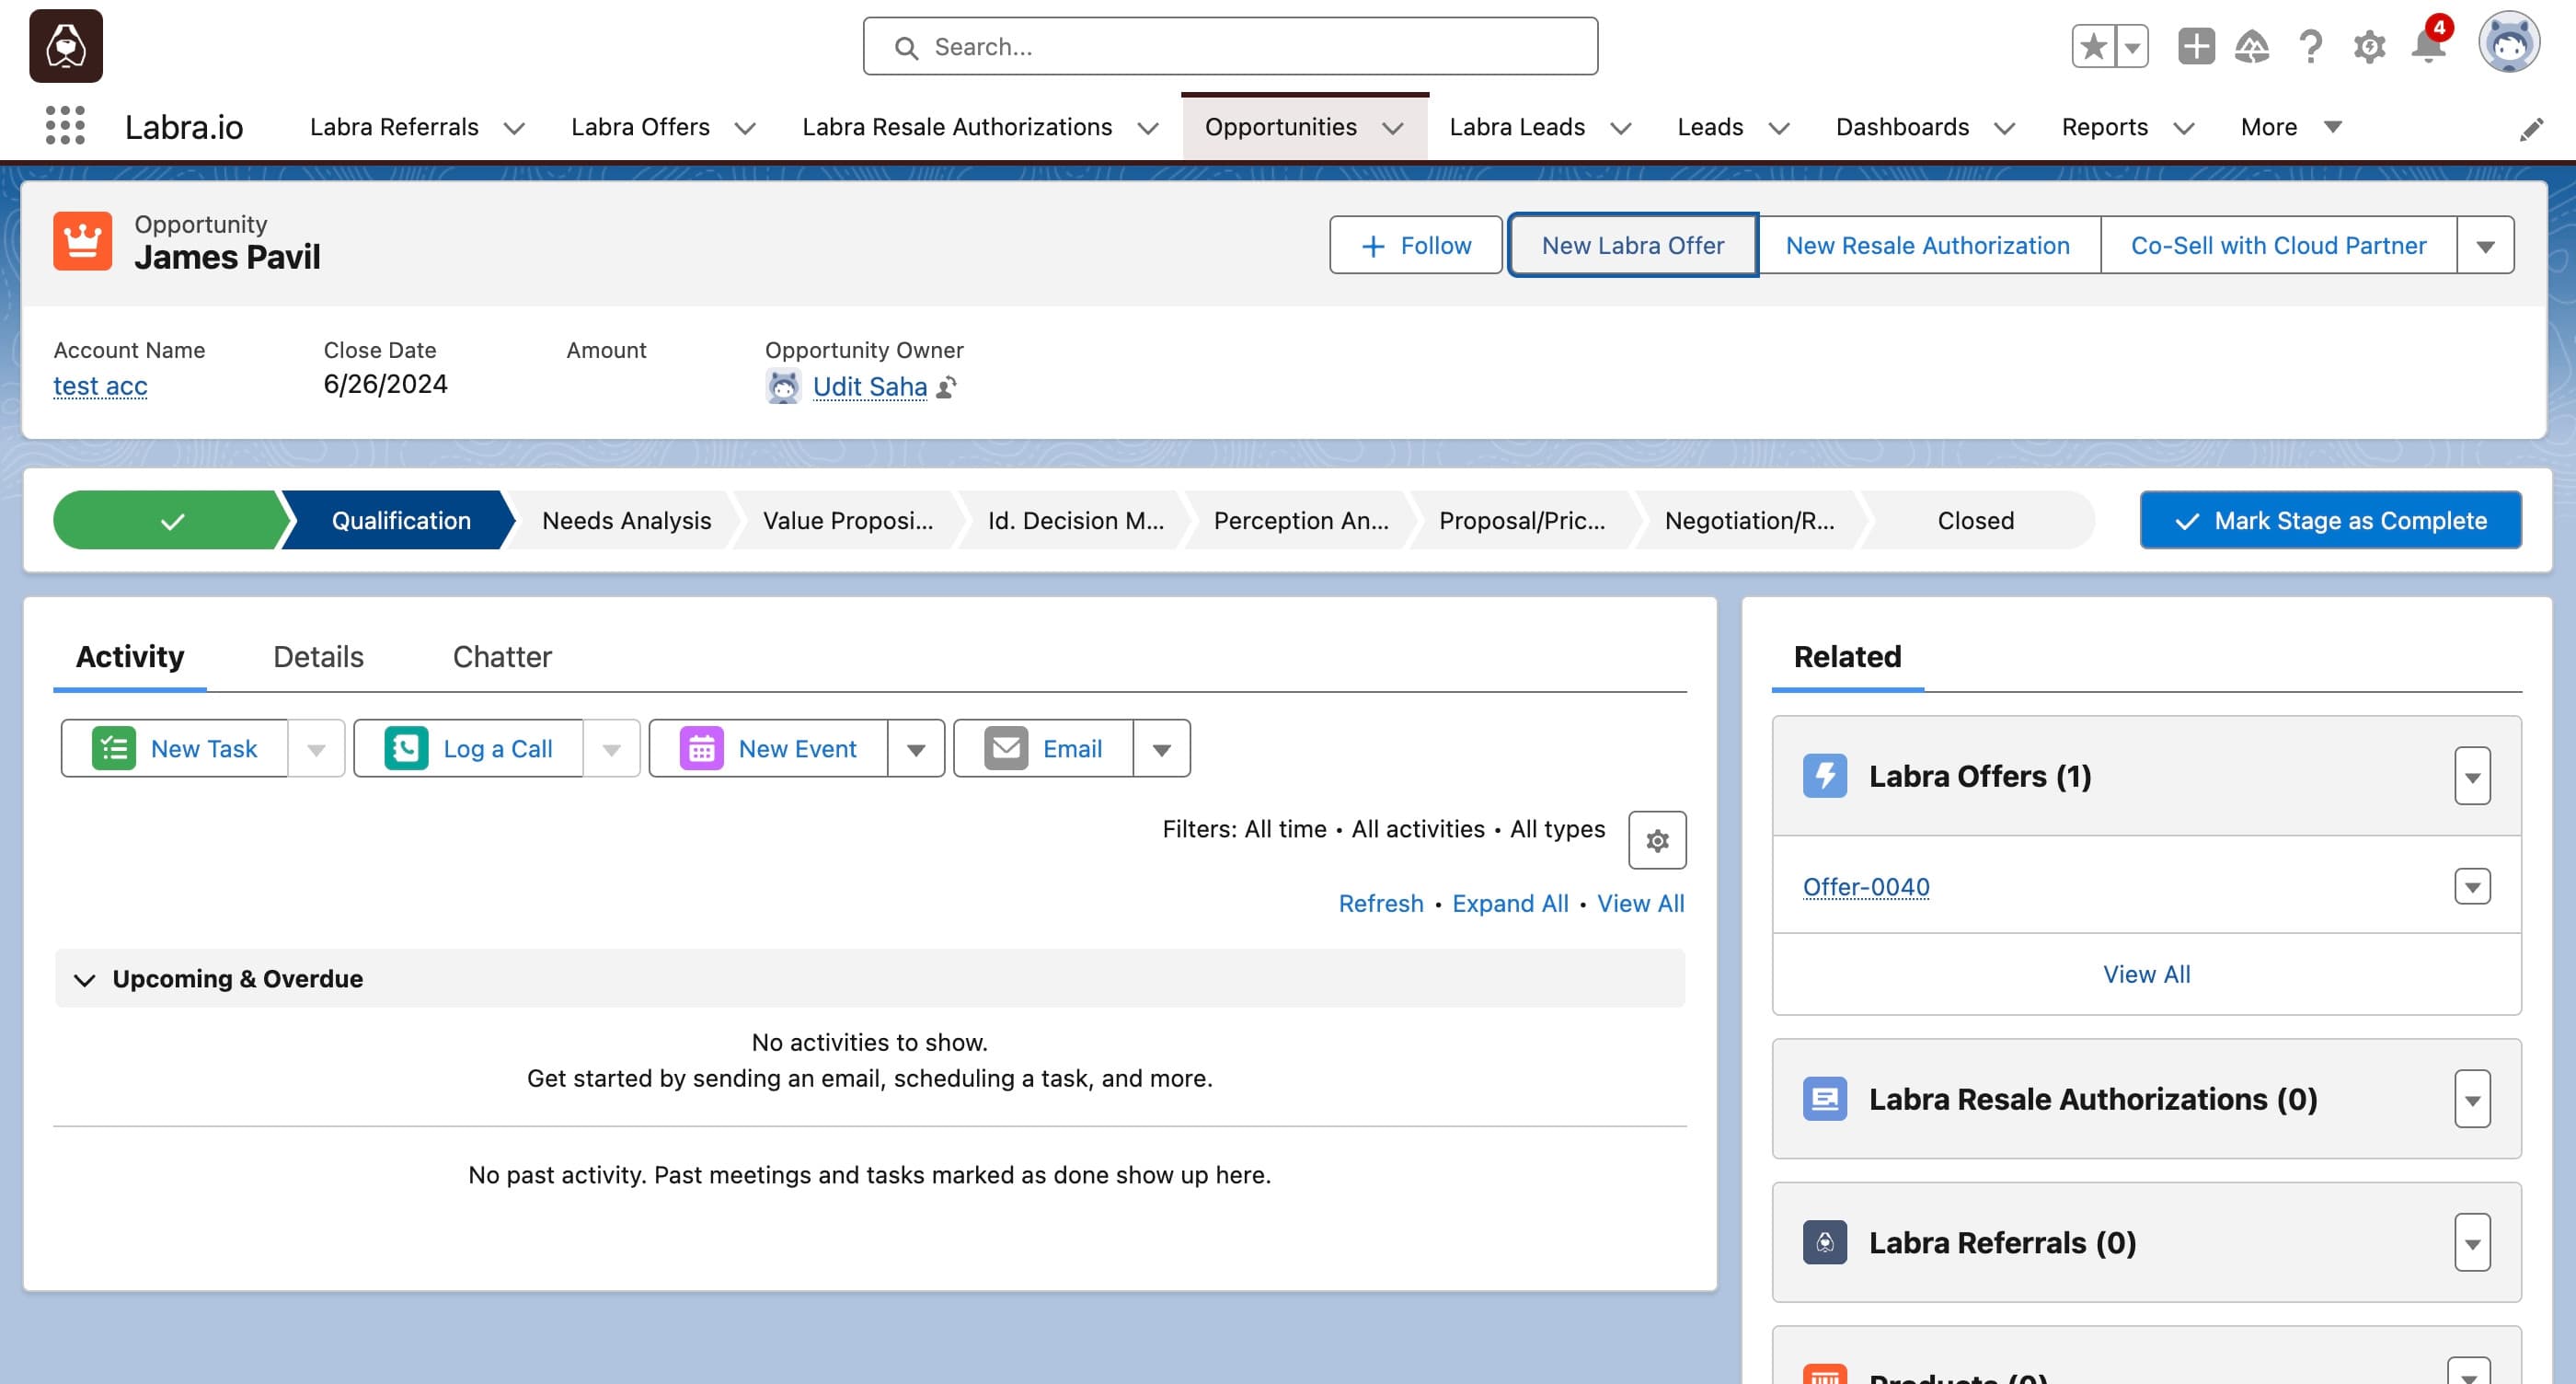Image resolution: width=2576 pixels, height=1384 pixels.
Task: Click the Labra Referrals icon
Action: (1824, 1242)
